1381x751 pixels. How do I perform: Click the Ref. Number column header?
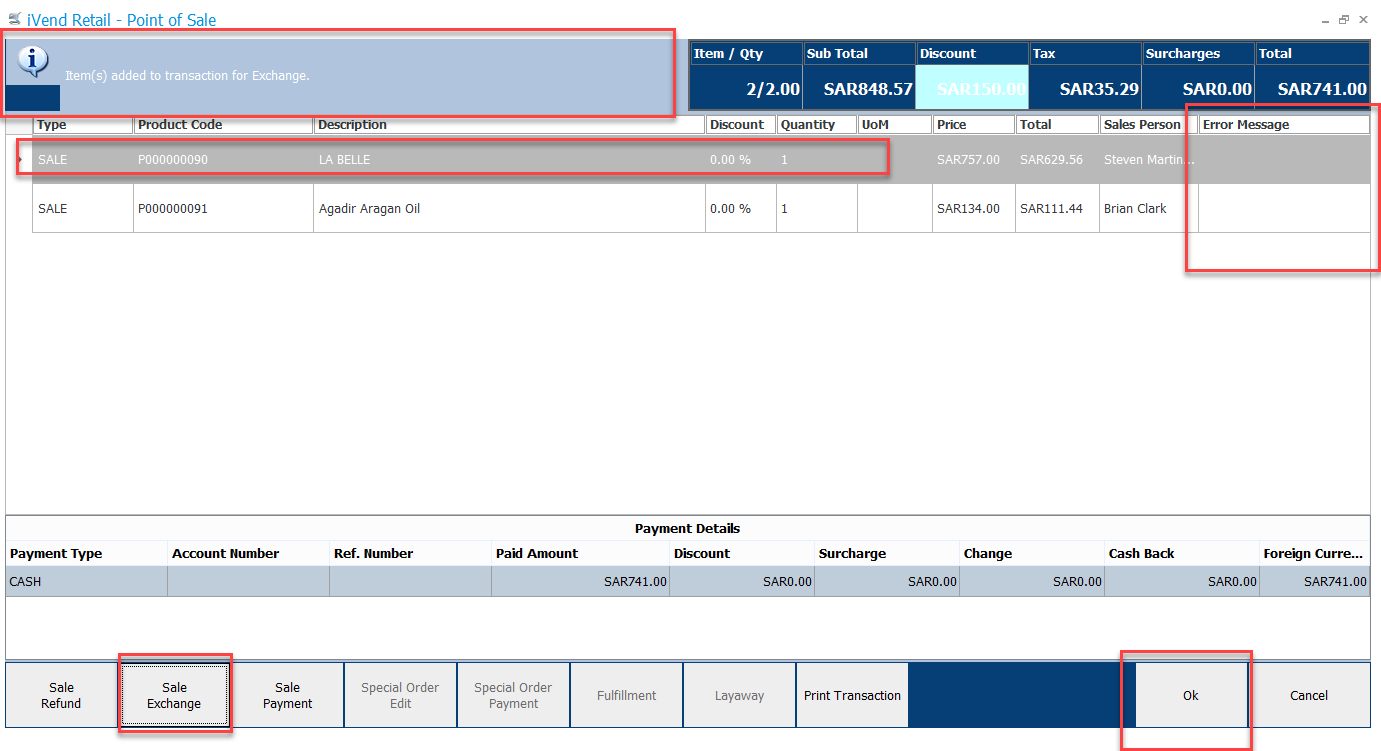[410, 553]
